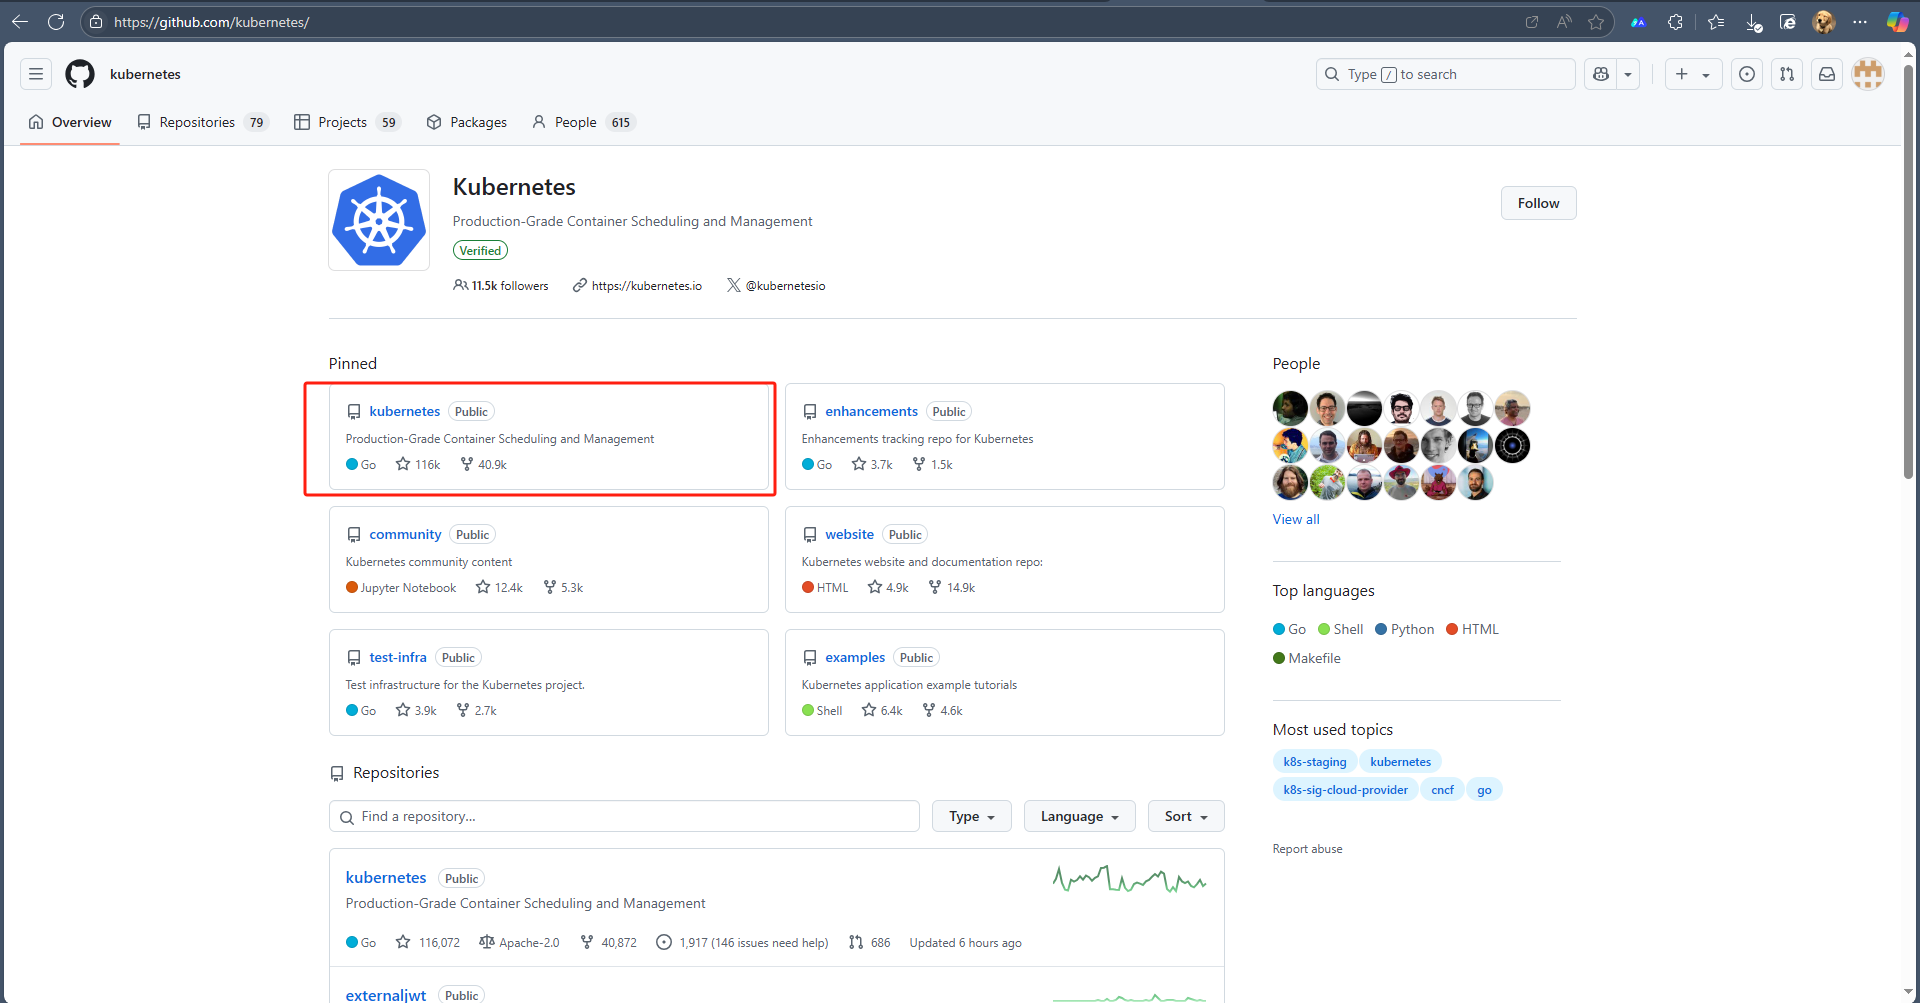Focus the Find a repository search field
Viewport: 1920px width, 1003px height.
click(624, 817)
